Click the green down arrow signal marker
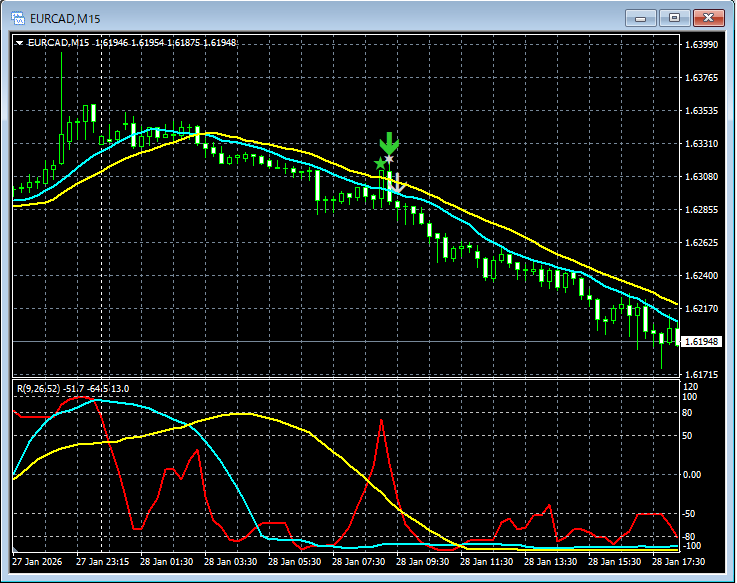 [x=389, y=143]
